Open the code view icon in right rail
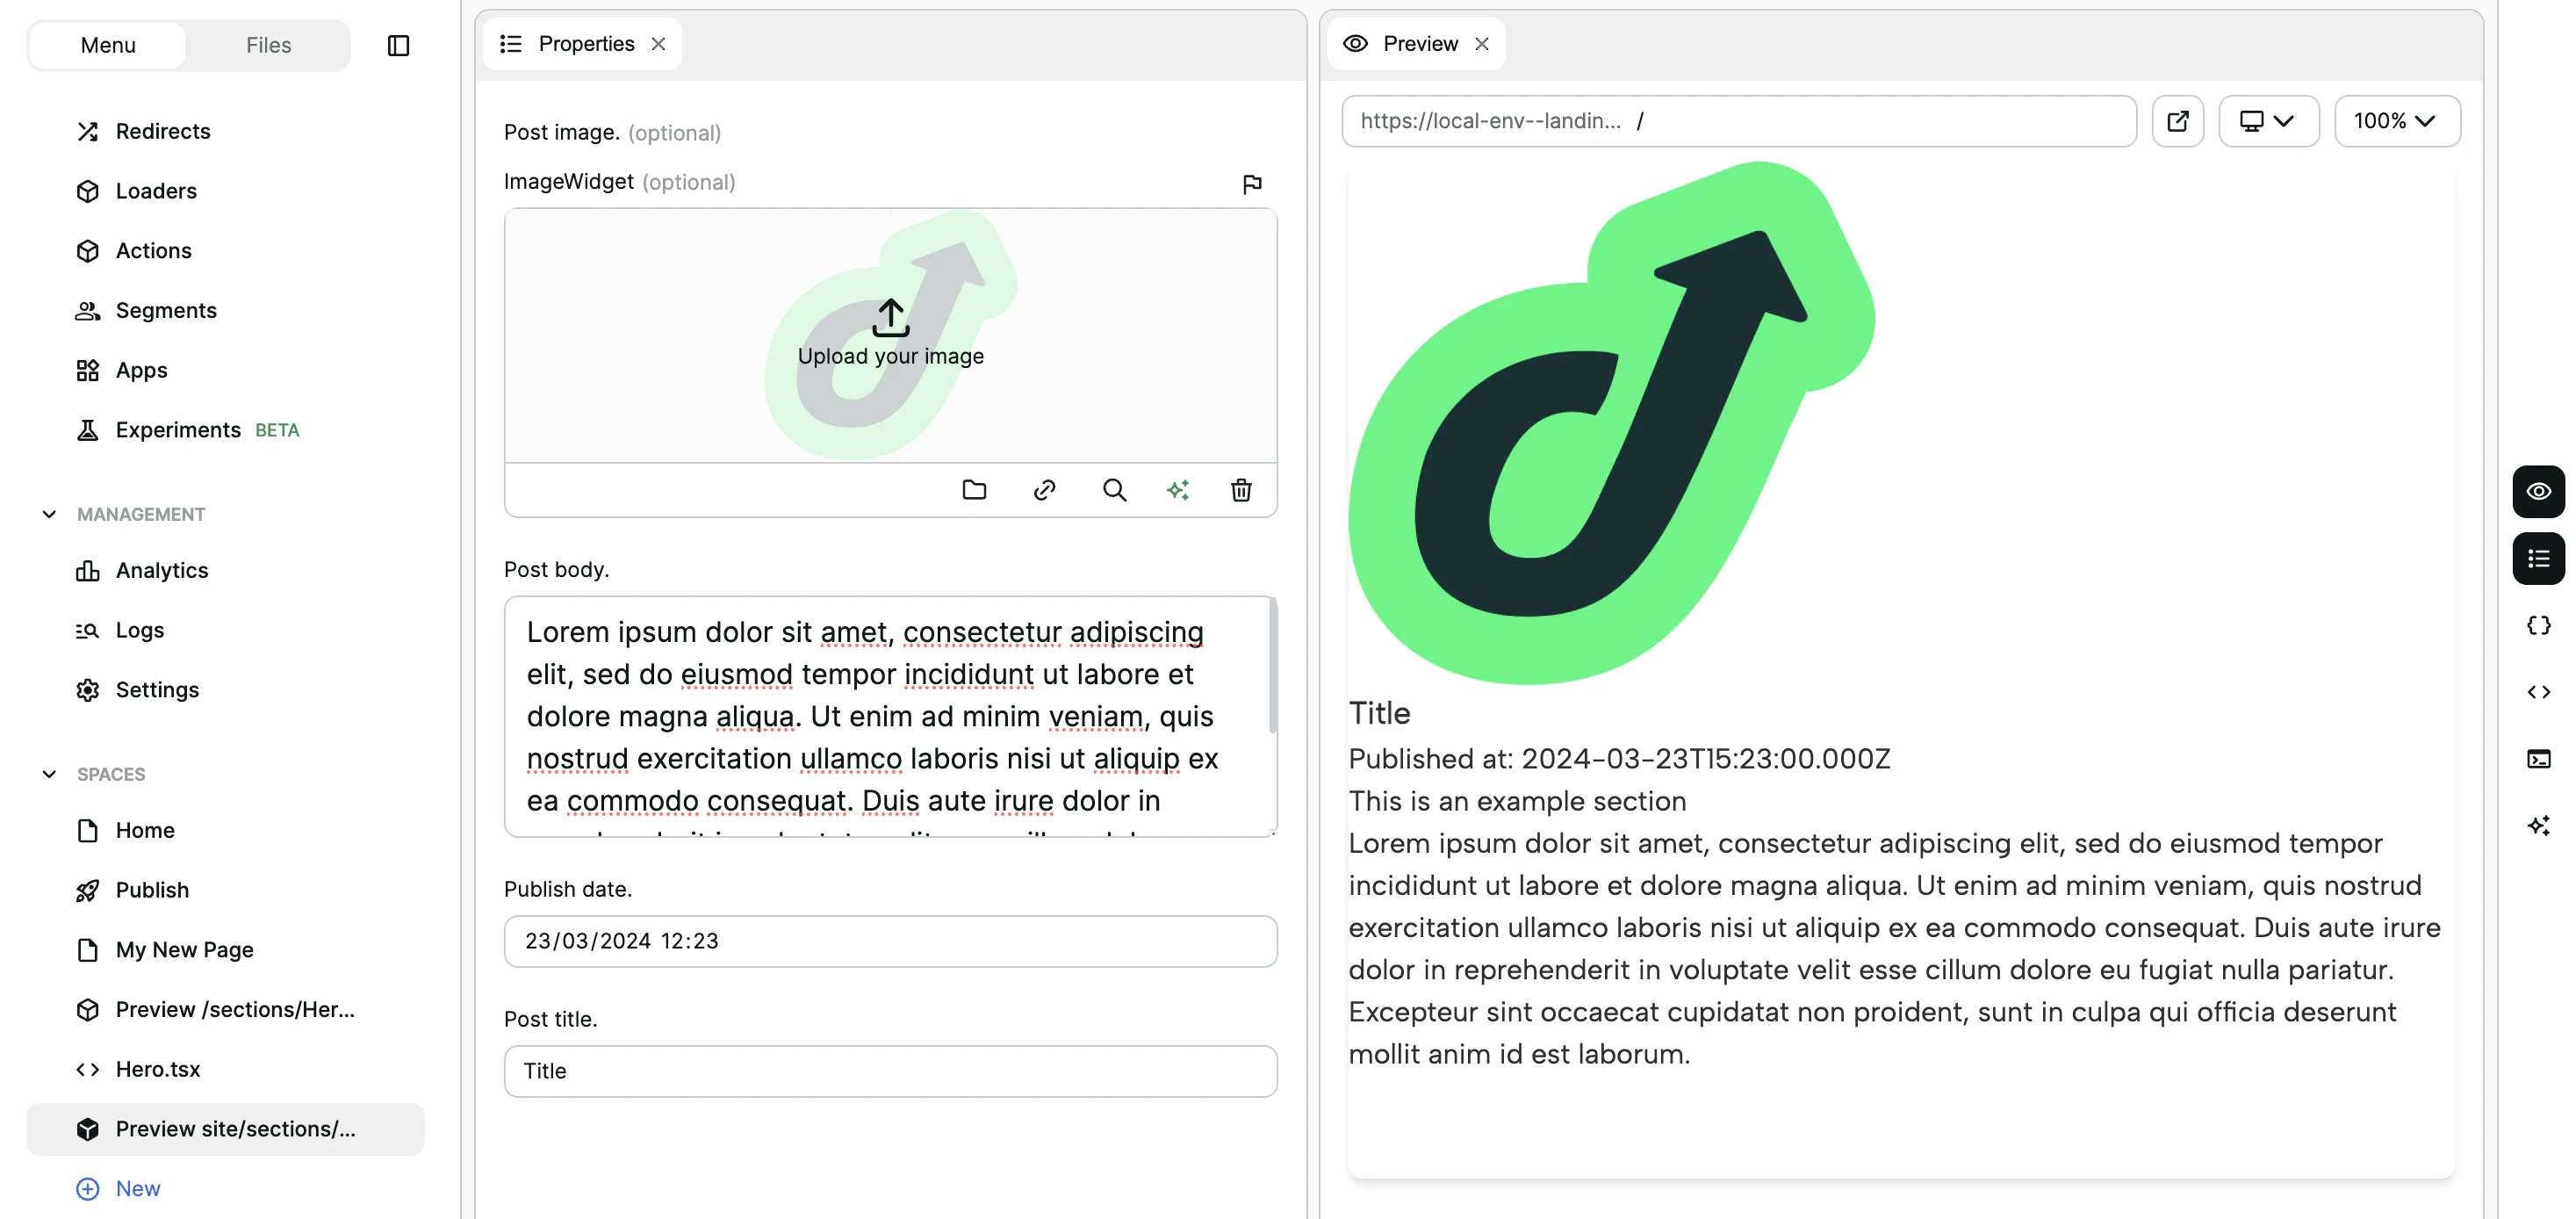Viewport: 2576px width, 1219px height. coord(2538,692)
